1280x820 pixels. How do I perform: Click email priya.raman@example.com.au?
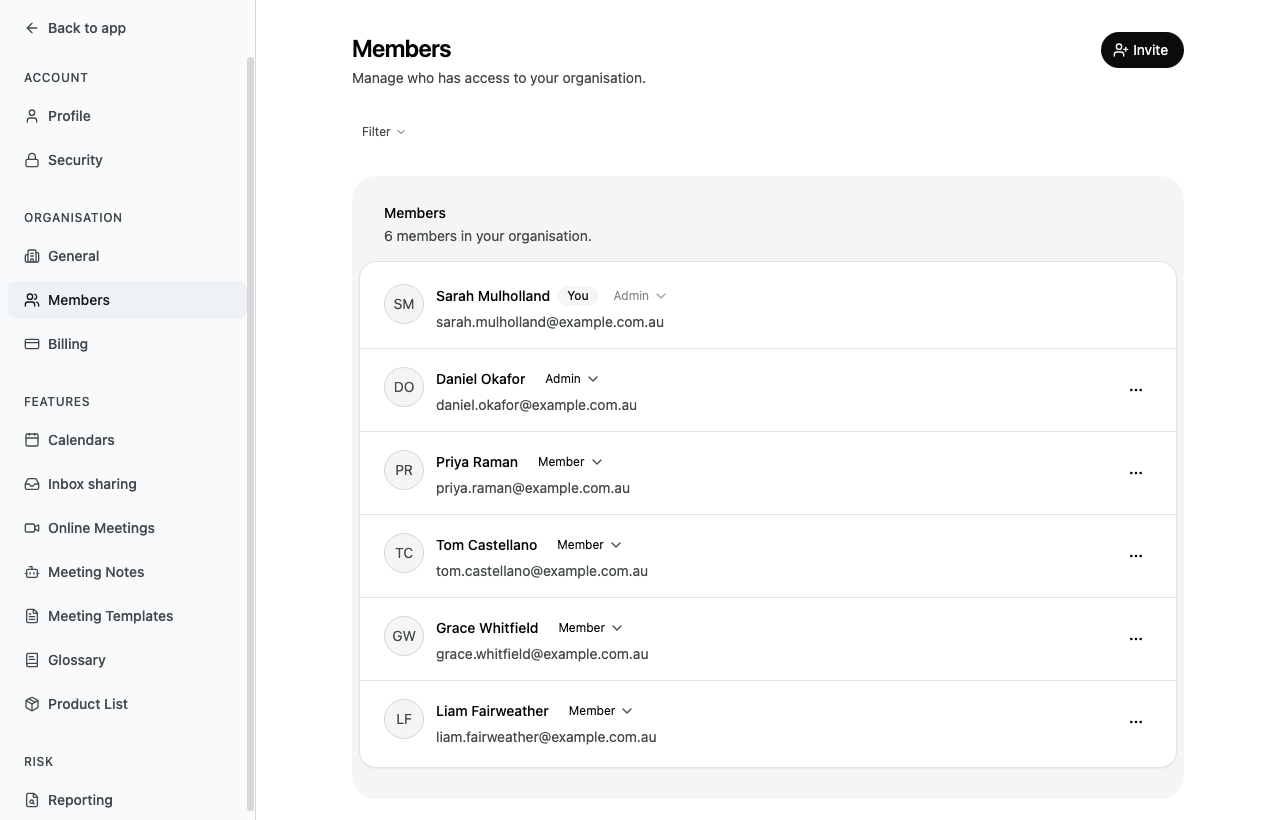pyautogui.click(x=533, y=488)
